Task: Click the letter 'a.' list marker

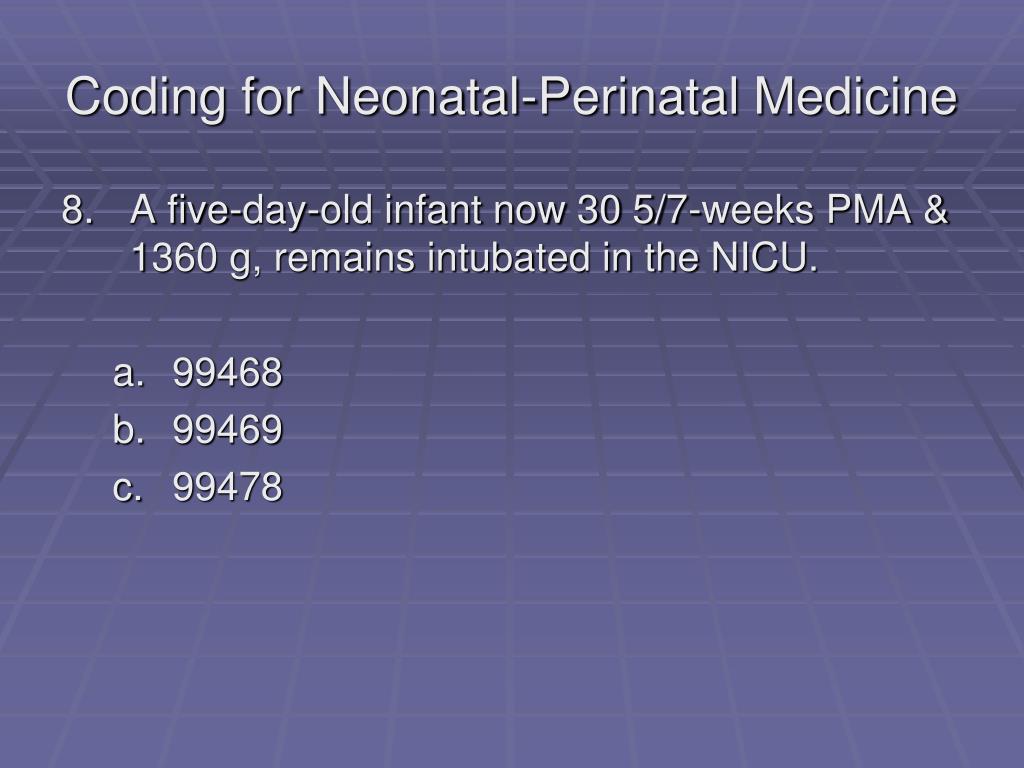Action: coord(128,373)
